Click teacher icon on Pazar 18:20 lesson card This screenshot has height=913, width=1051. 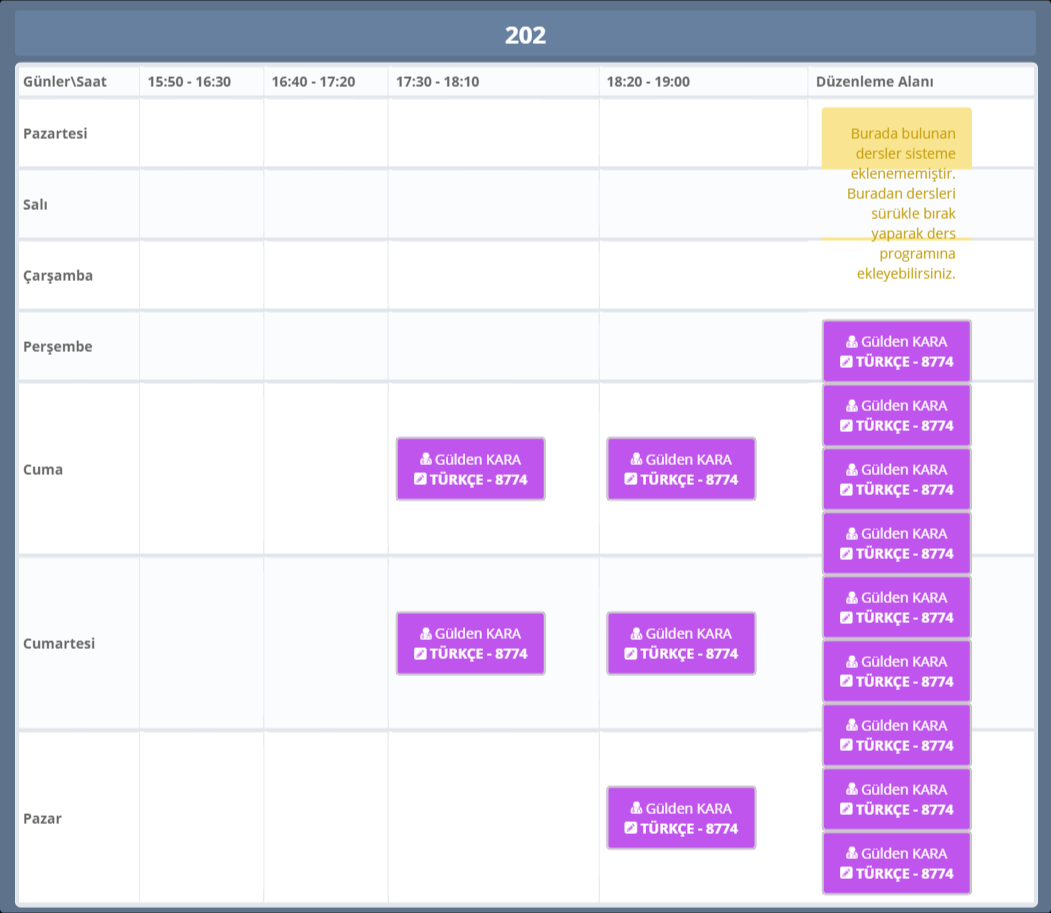637,809
